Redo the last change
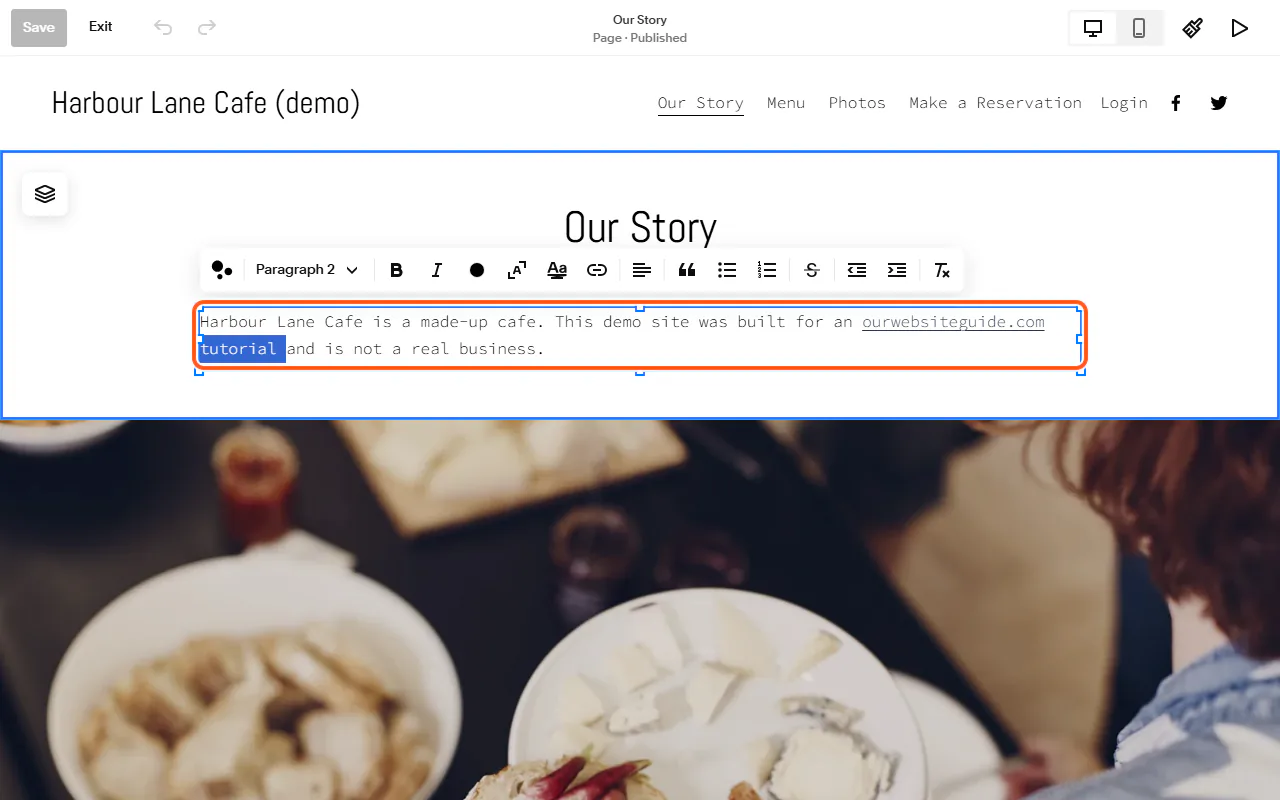 tap(207, 27)
